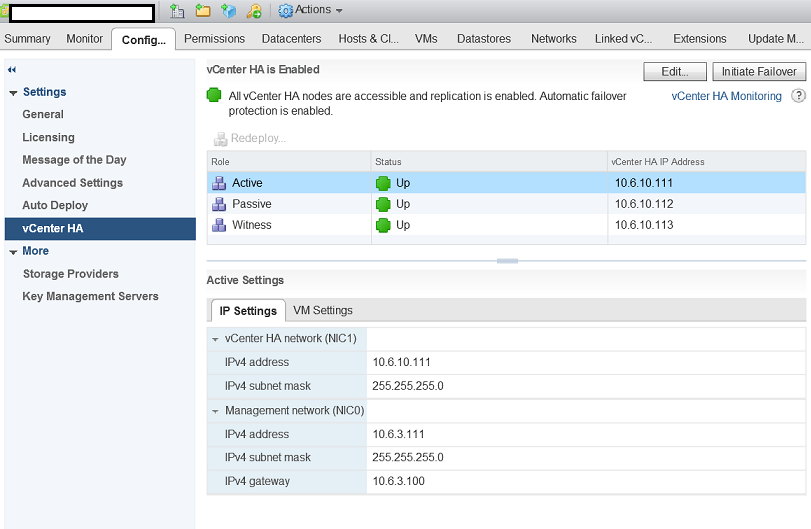The width and height of the screenshot is (811, 529).
Task: Collapse the left navigator with double-arrow icon
Action: [x=12, y=70]
